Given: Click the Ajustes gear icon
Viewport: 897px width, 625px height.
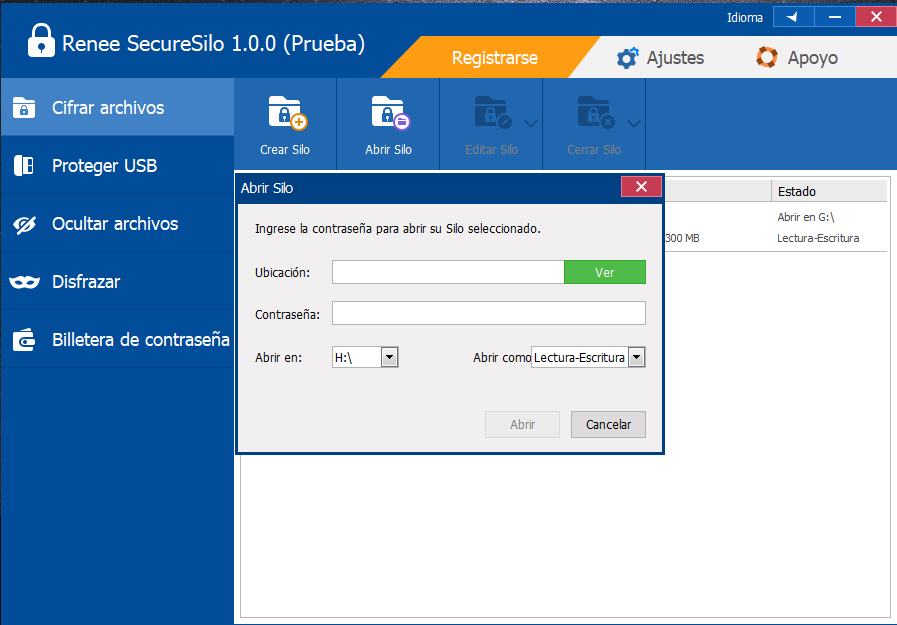Looking at the screenshot, I should click(x=628, y=58).
